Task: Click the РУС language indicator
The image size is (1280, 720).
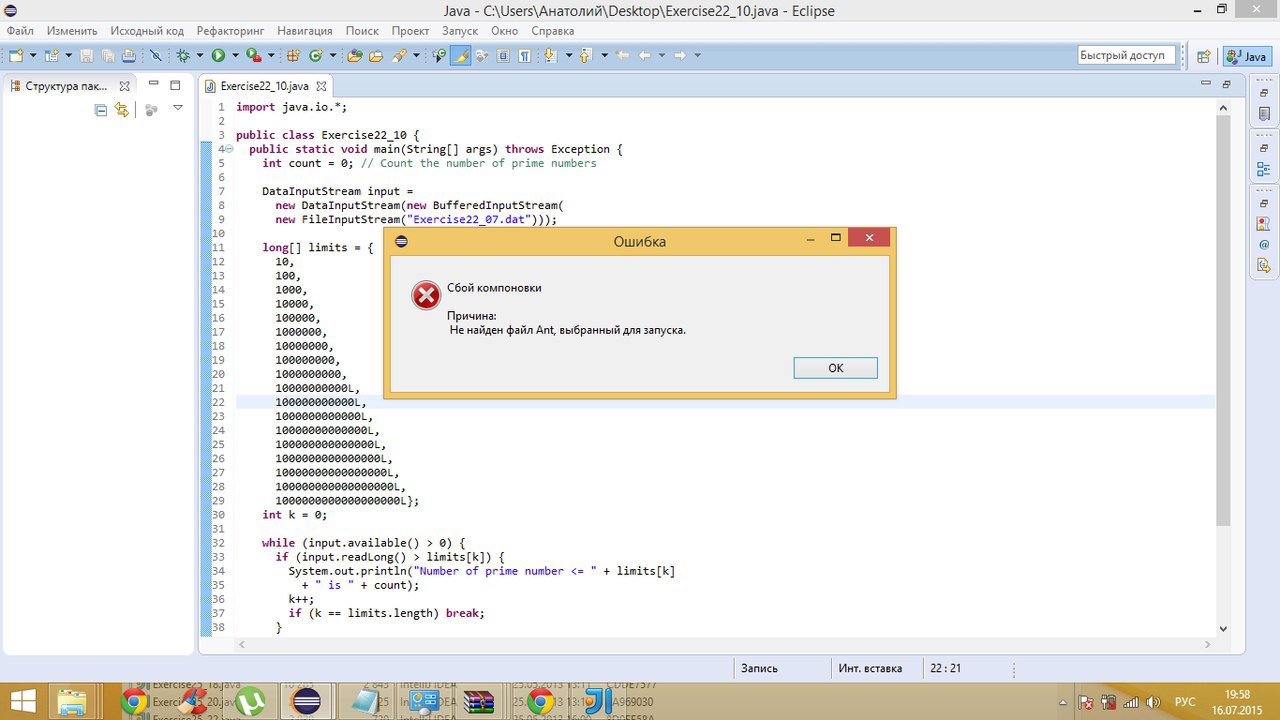Action: (1184, 701)
